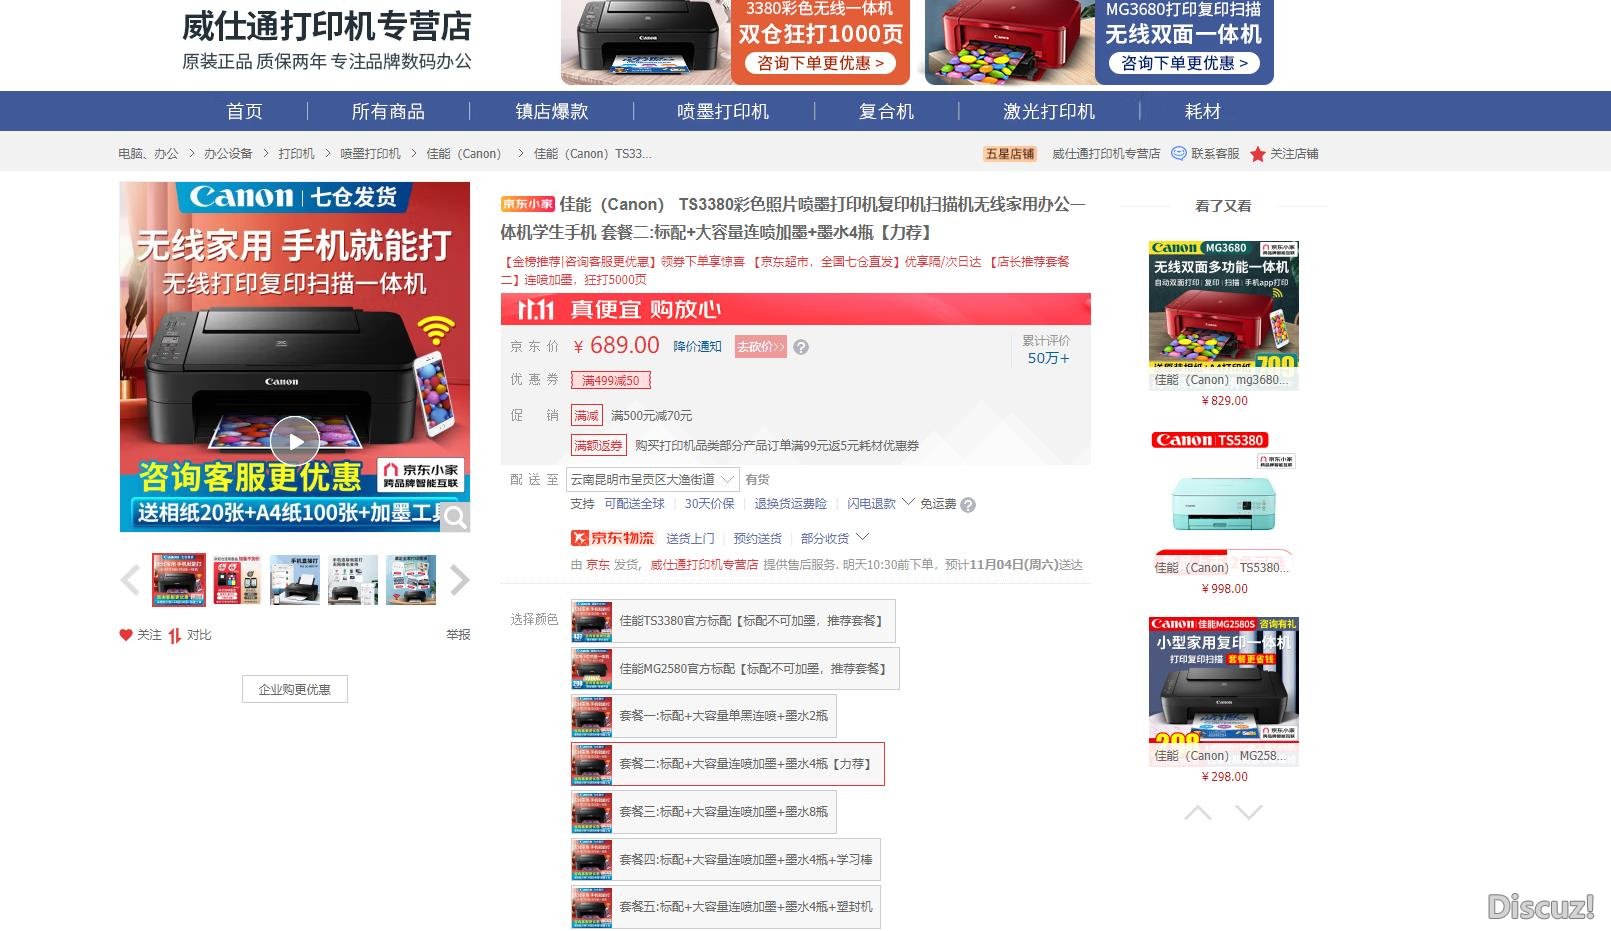Click the 企业购更优惠 button
This screenshot has height=931, width=1611.
[295, 689]
